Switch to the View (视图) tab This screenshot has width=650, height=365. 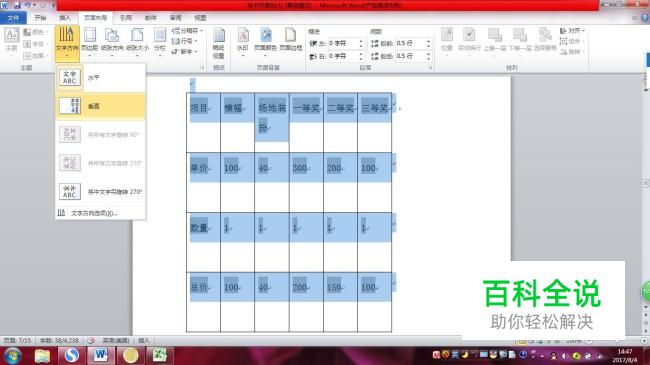(200, 18)
